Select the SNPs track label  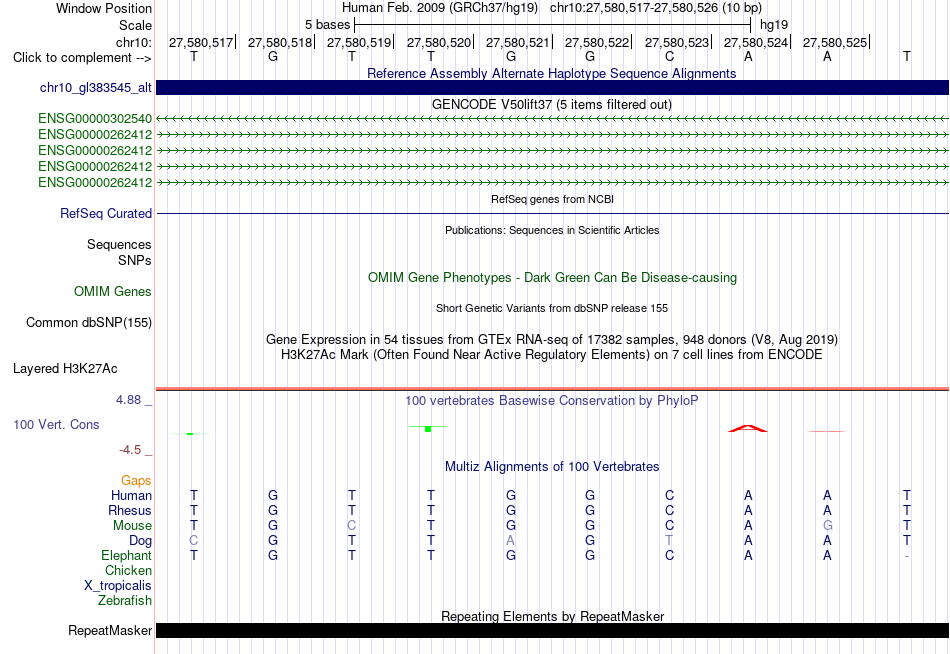pyautogui.click(x=135, y=260)
